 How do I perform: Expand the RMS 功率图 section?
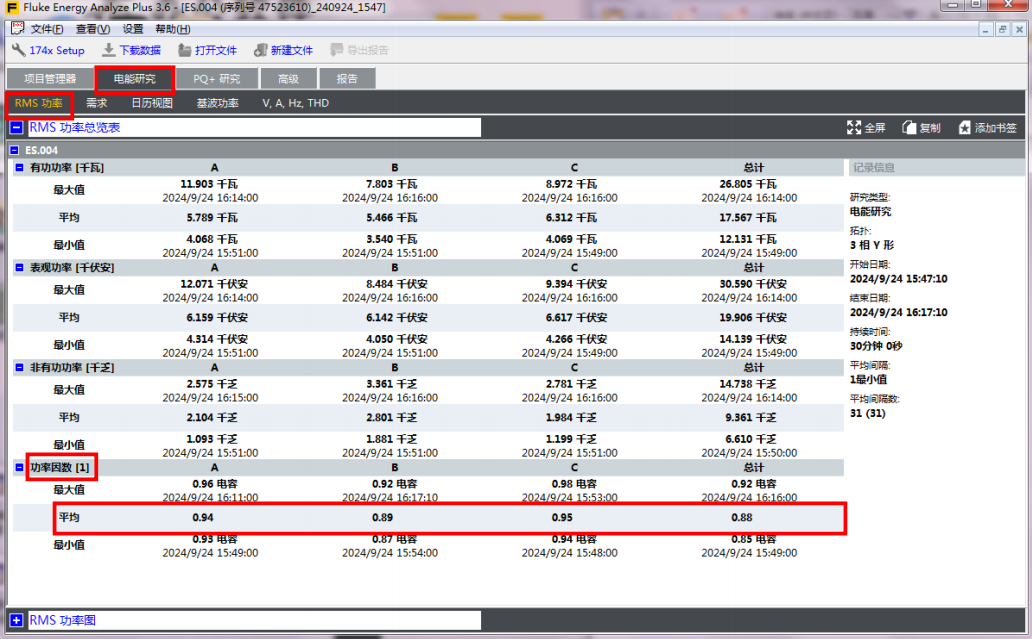click(16, 621)
